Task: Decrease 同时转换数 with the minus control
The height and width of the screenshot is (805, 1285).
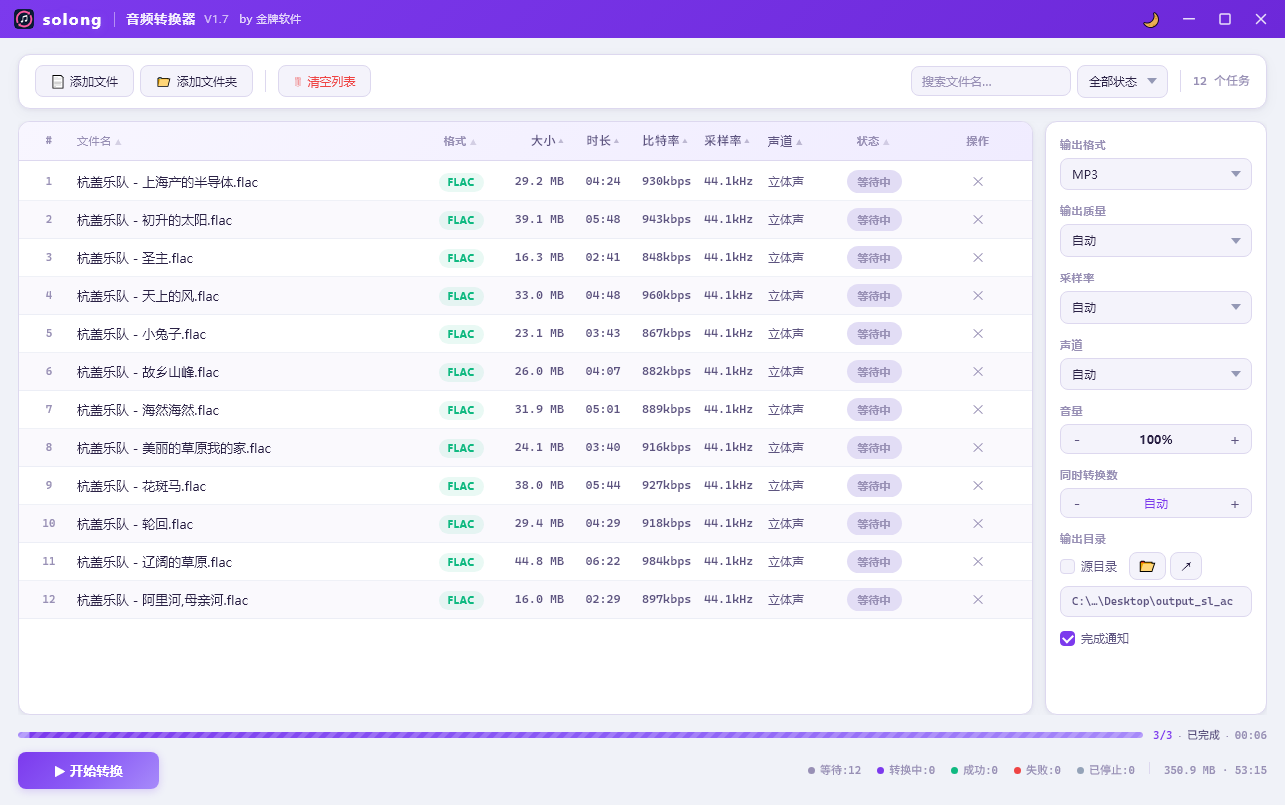Action: tap(1077, 503)
